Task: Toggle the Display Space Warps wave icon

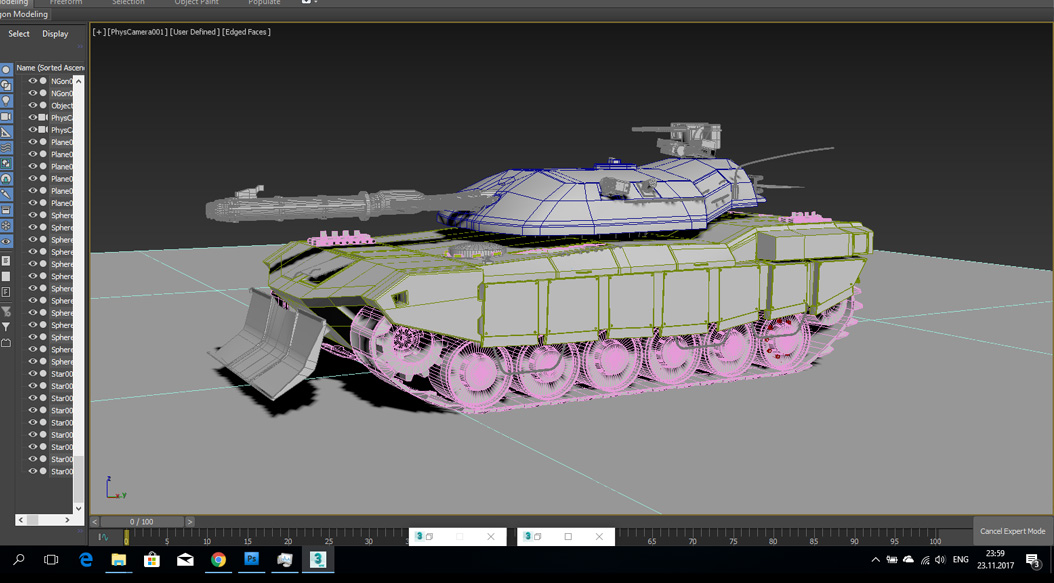Action: (x=6, y=147)
